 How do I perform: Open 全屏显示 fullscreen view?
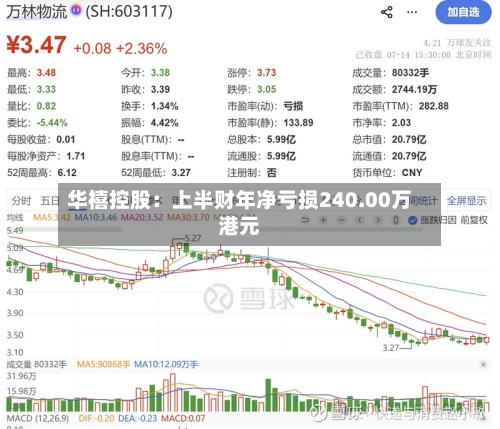click(x=466, y=201)
